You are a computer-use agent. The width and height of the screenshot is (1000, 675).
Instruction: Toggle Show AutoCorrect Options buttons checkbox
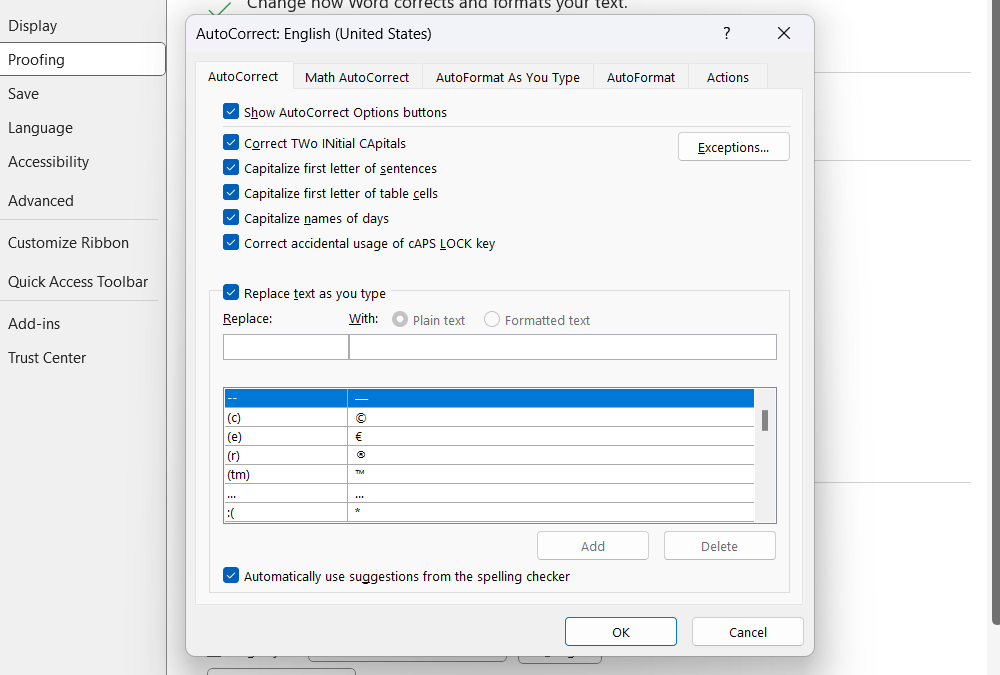click(231, 112)
